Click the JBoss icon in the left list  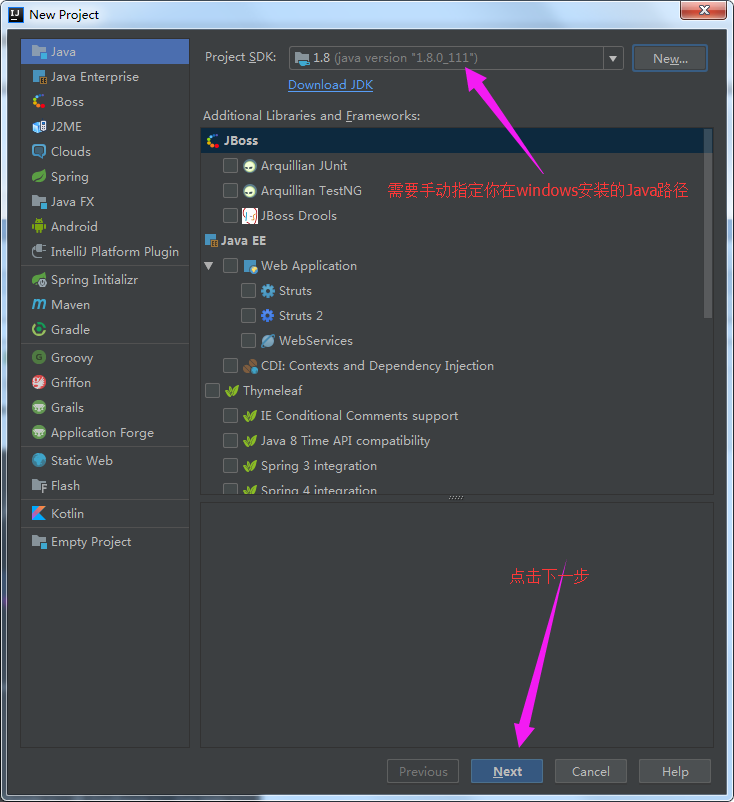coord(39,102)
